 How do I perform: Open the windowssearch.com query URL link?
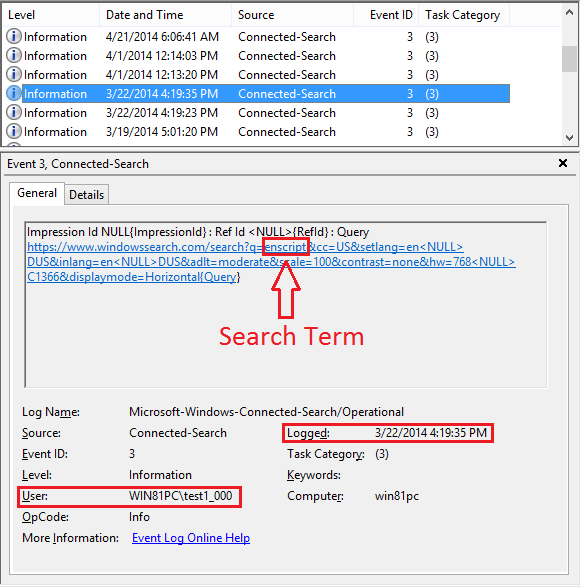(x=271, y=262)
